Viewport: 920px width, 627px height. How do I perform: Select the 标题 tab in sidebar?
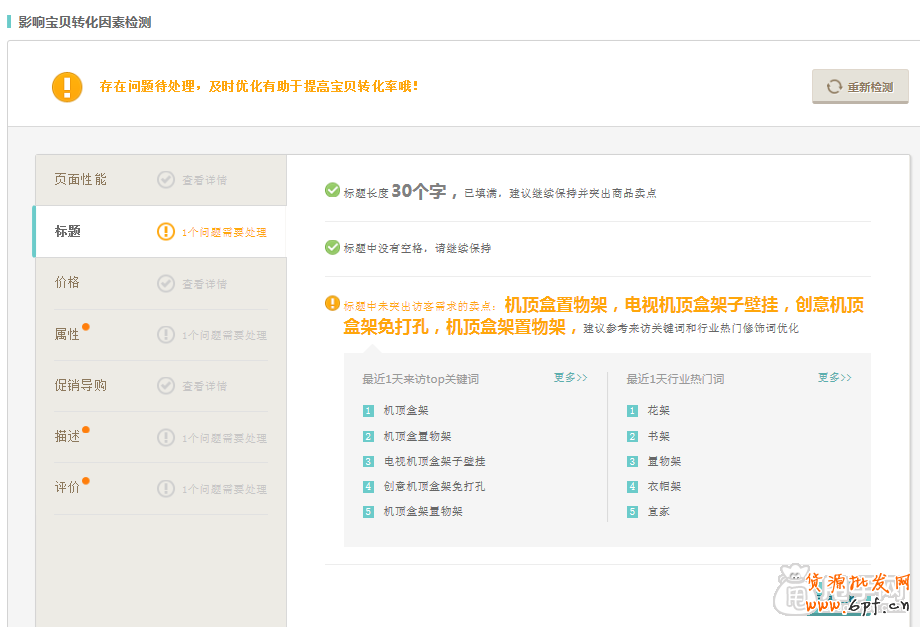(68, 232)
